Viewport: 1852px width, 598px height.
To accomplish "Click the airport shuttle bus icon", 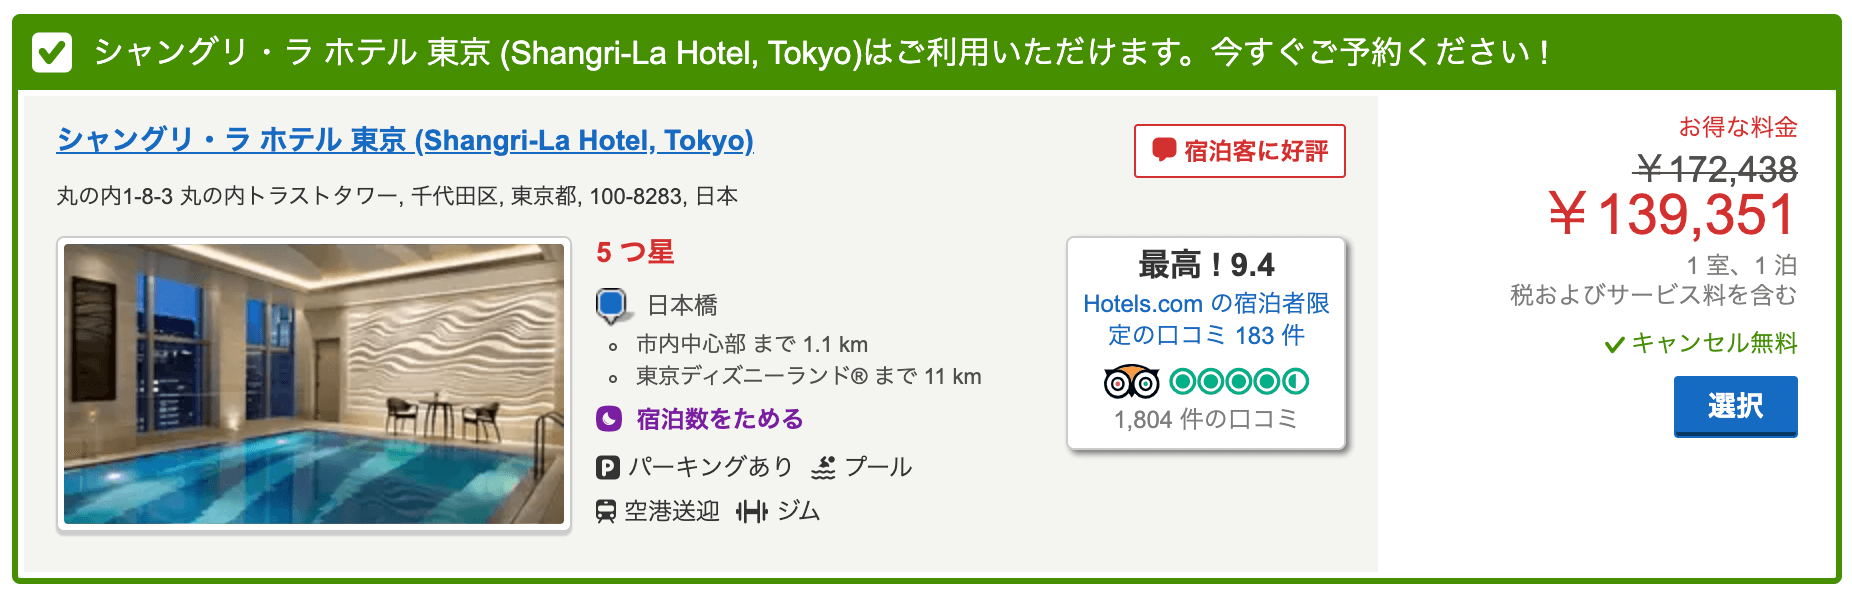I will pos(606,511).
